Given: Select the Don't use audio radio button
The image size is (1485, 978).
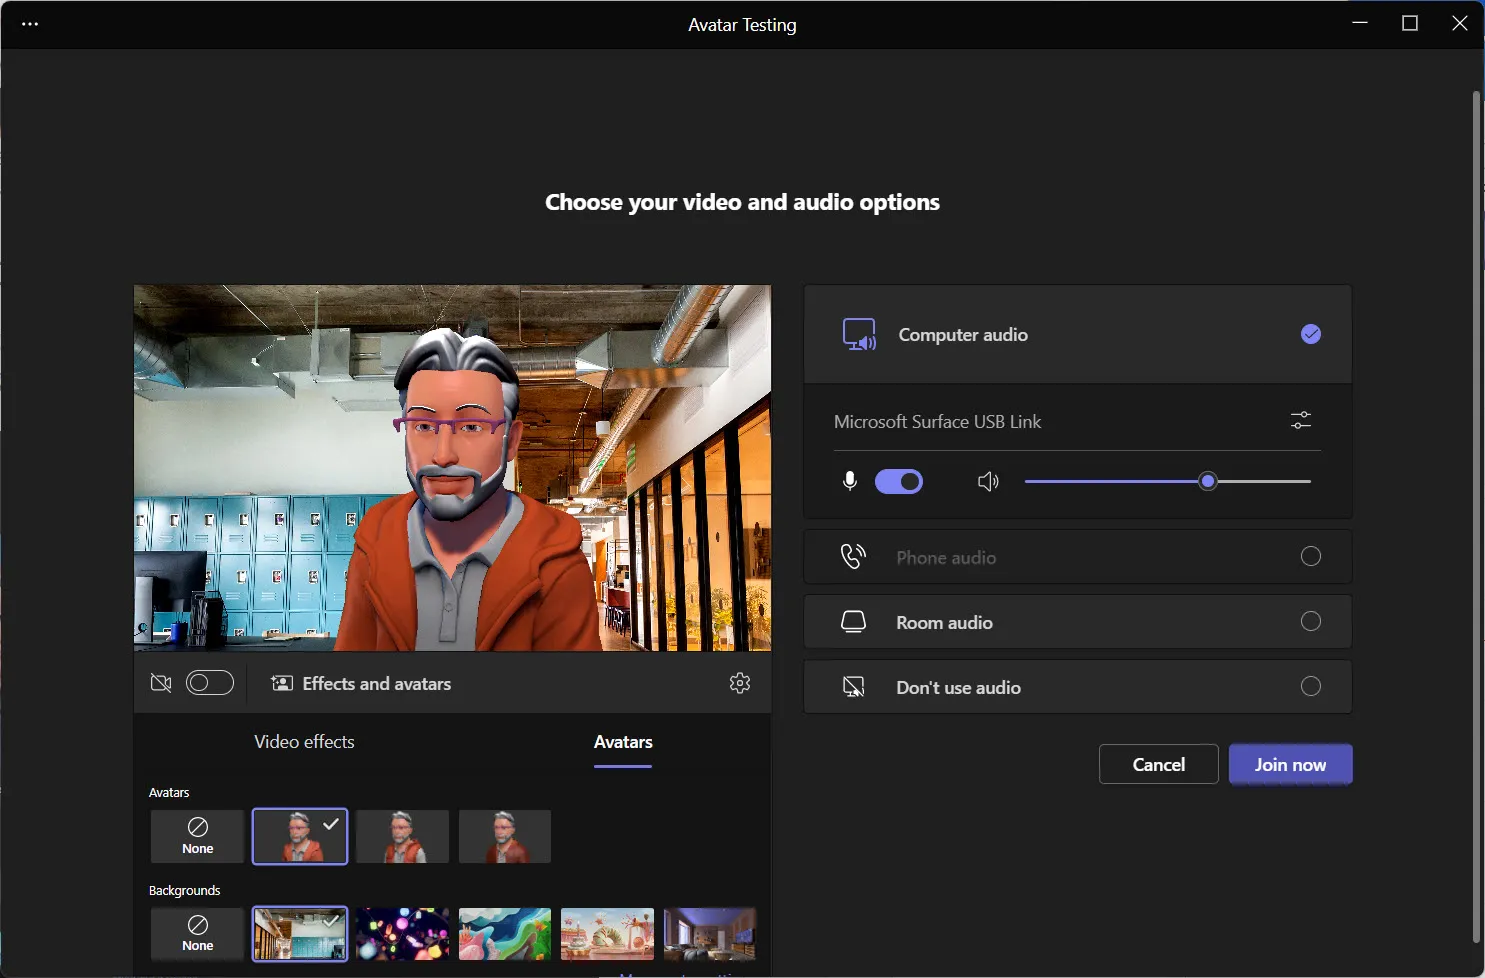Looking at the screenshot, I should click(x=1310, y=686).
